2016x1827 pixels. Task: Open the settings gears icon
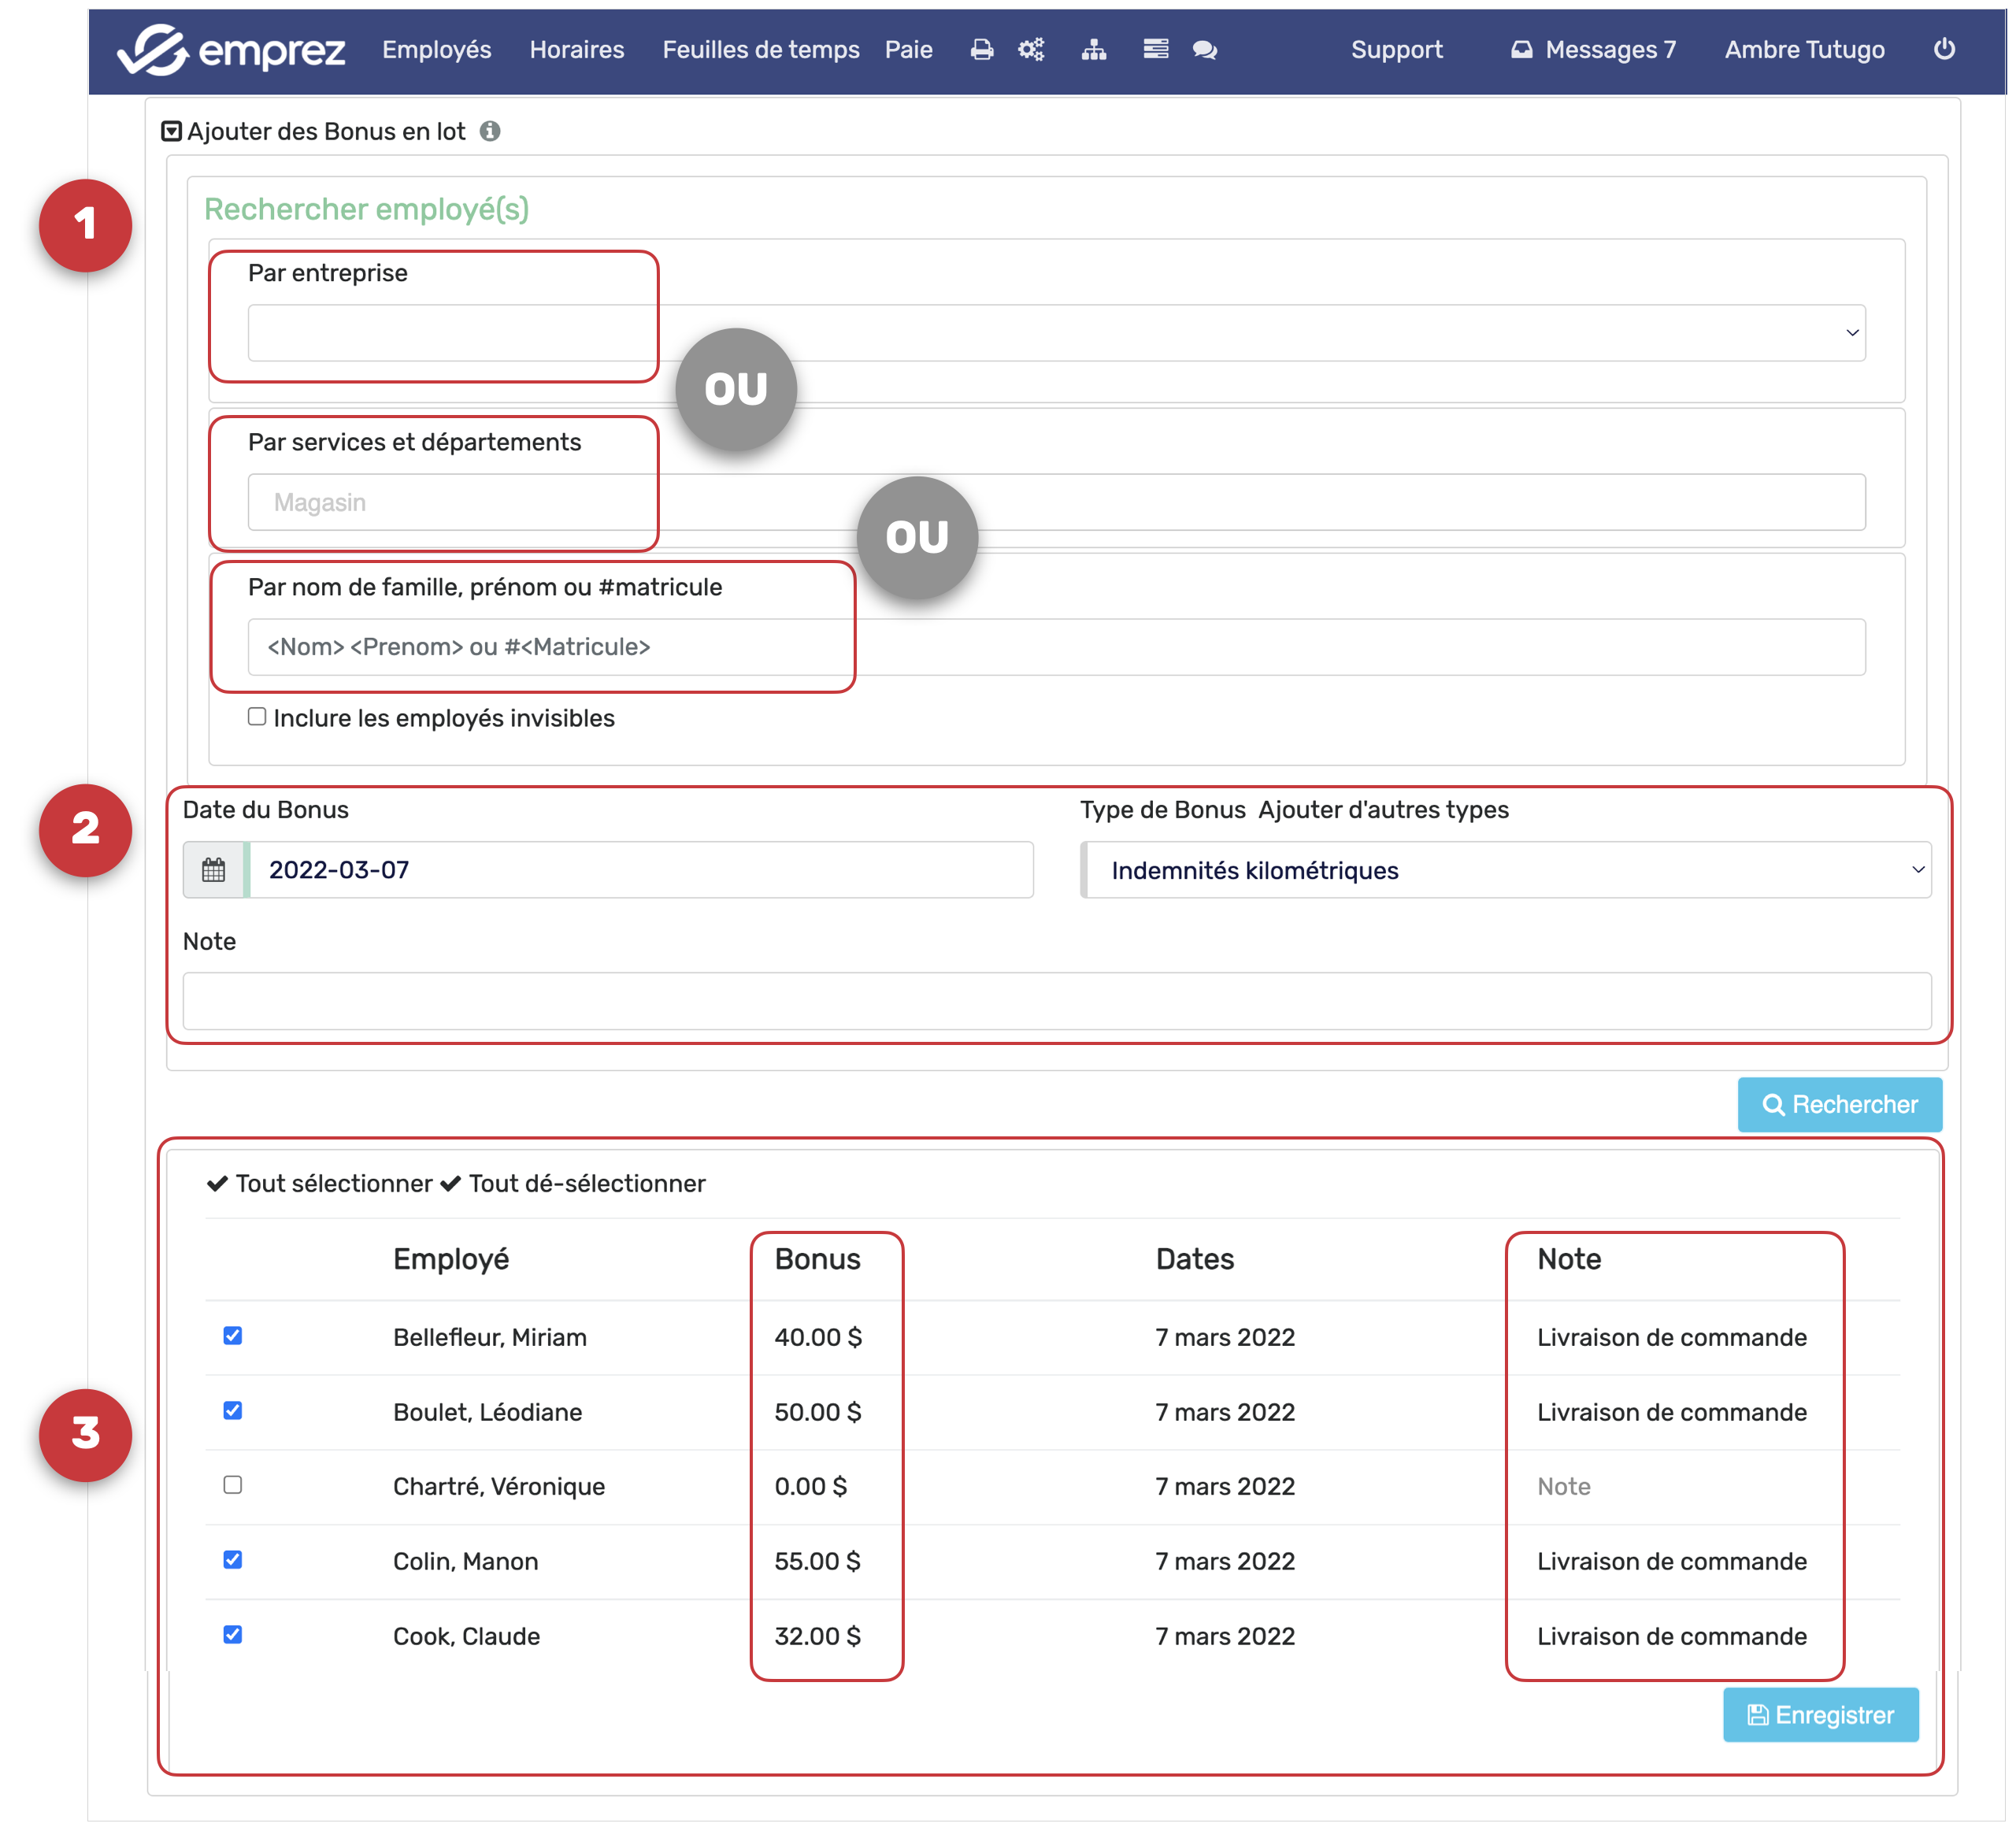click(1031, 50)
